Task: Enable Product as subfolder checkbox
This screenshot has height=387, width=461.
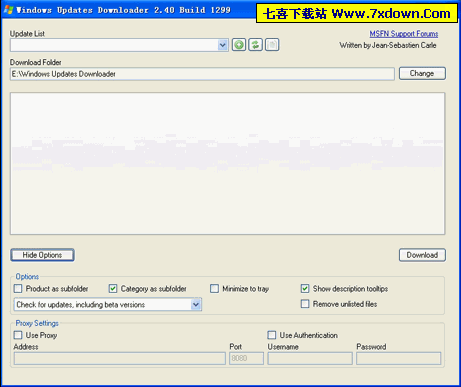Action: pyautogui.click(x=18, y=288)
